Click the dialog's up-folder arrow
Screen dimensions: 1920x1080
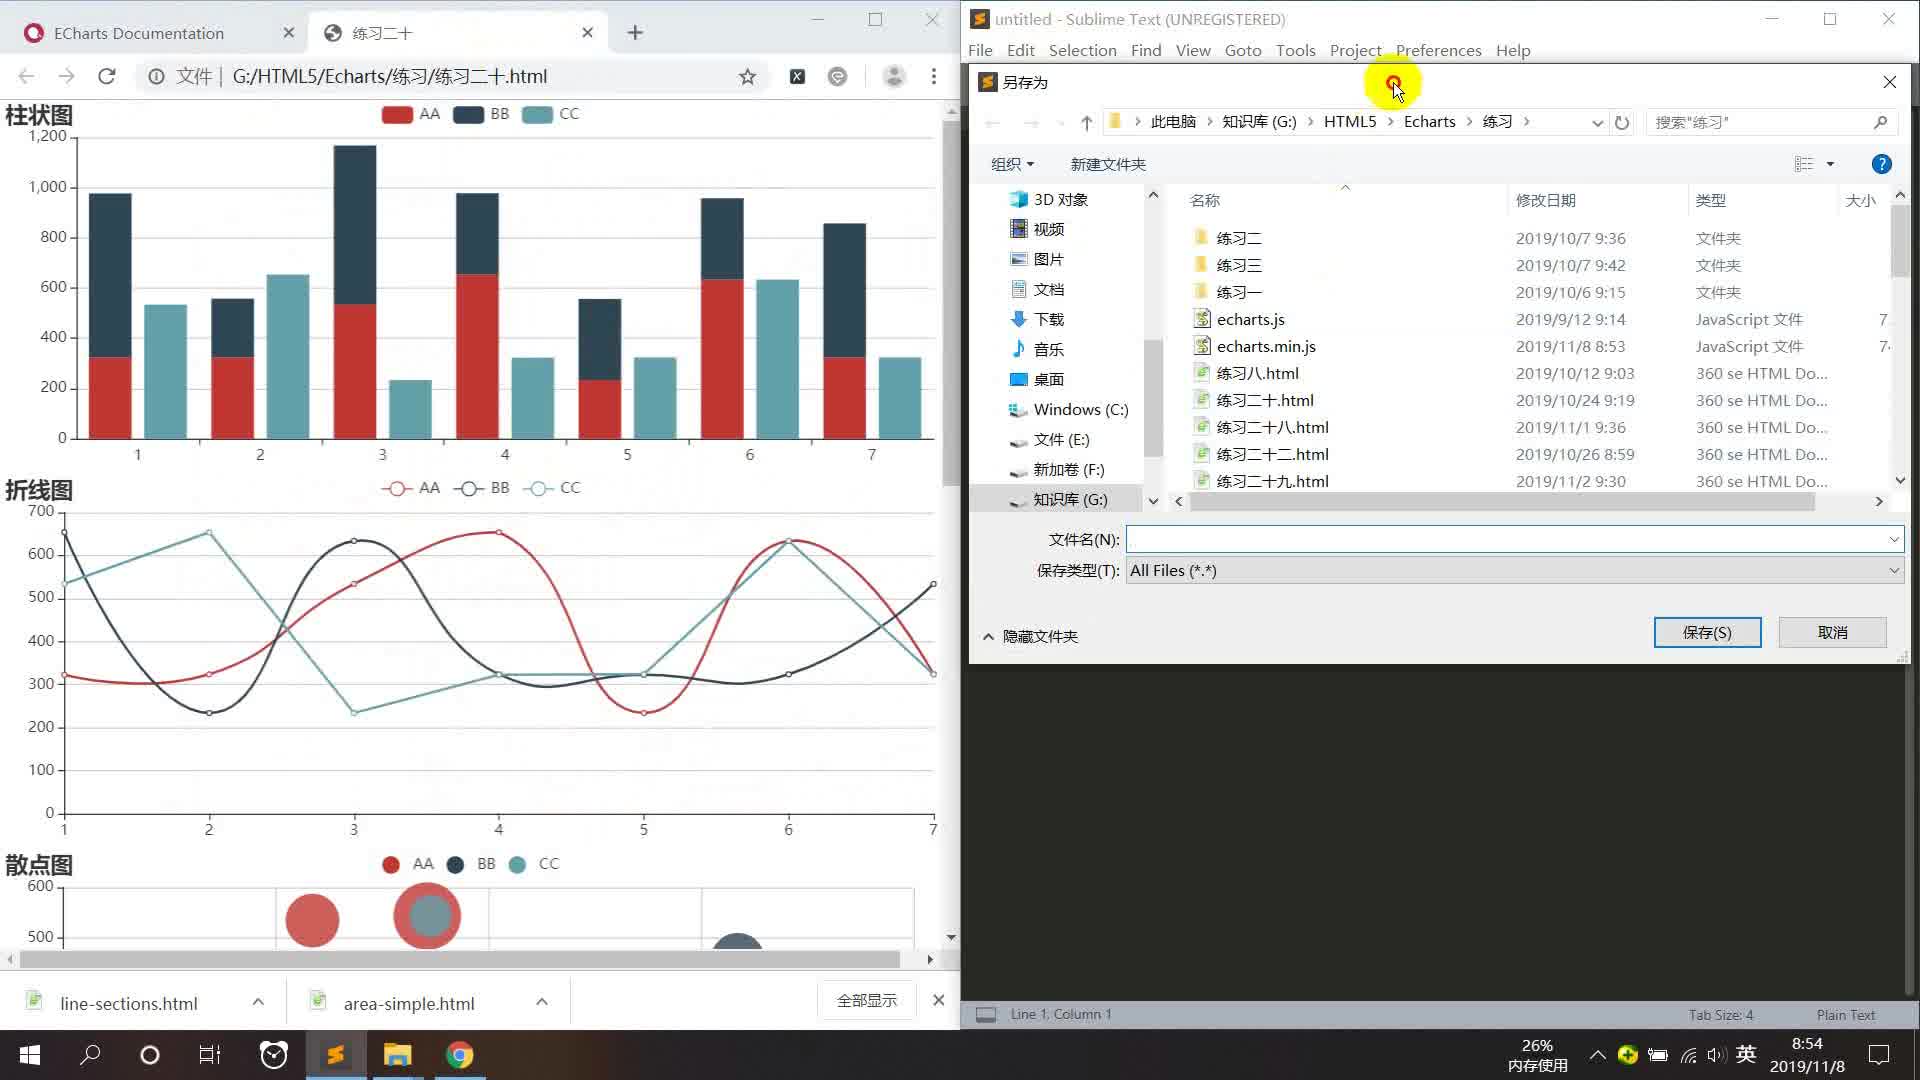[x=1086, y=122]
